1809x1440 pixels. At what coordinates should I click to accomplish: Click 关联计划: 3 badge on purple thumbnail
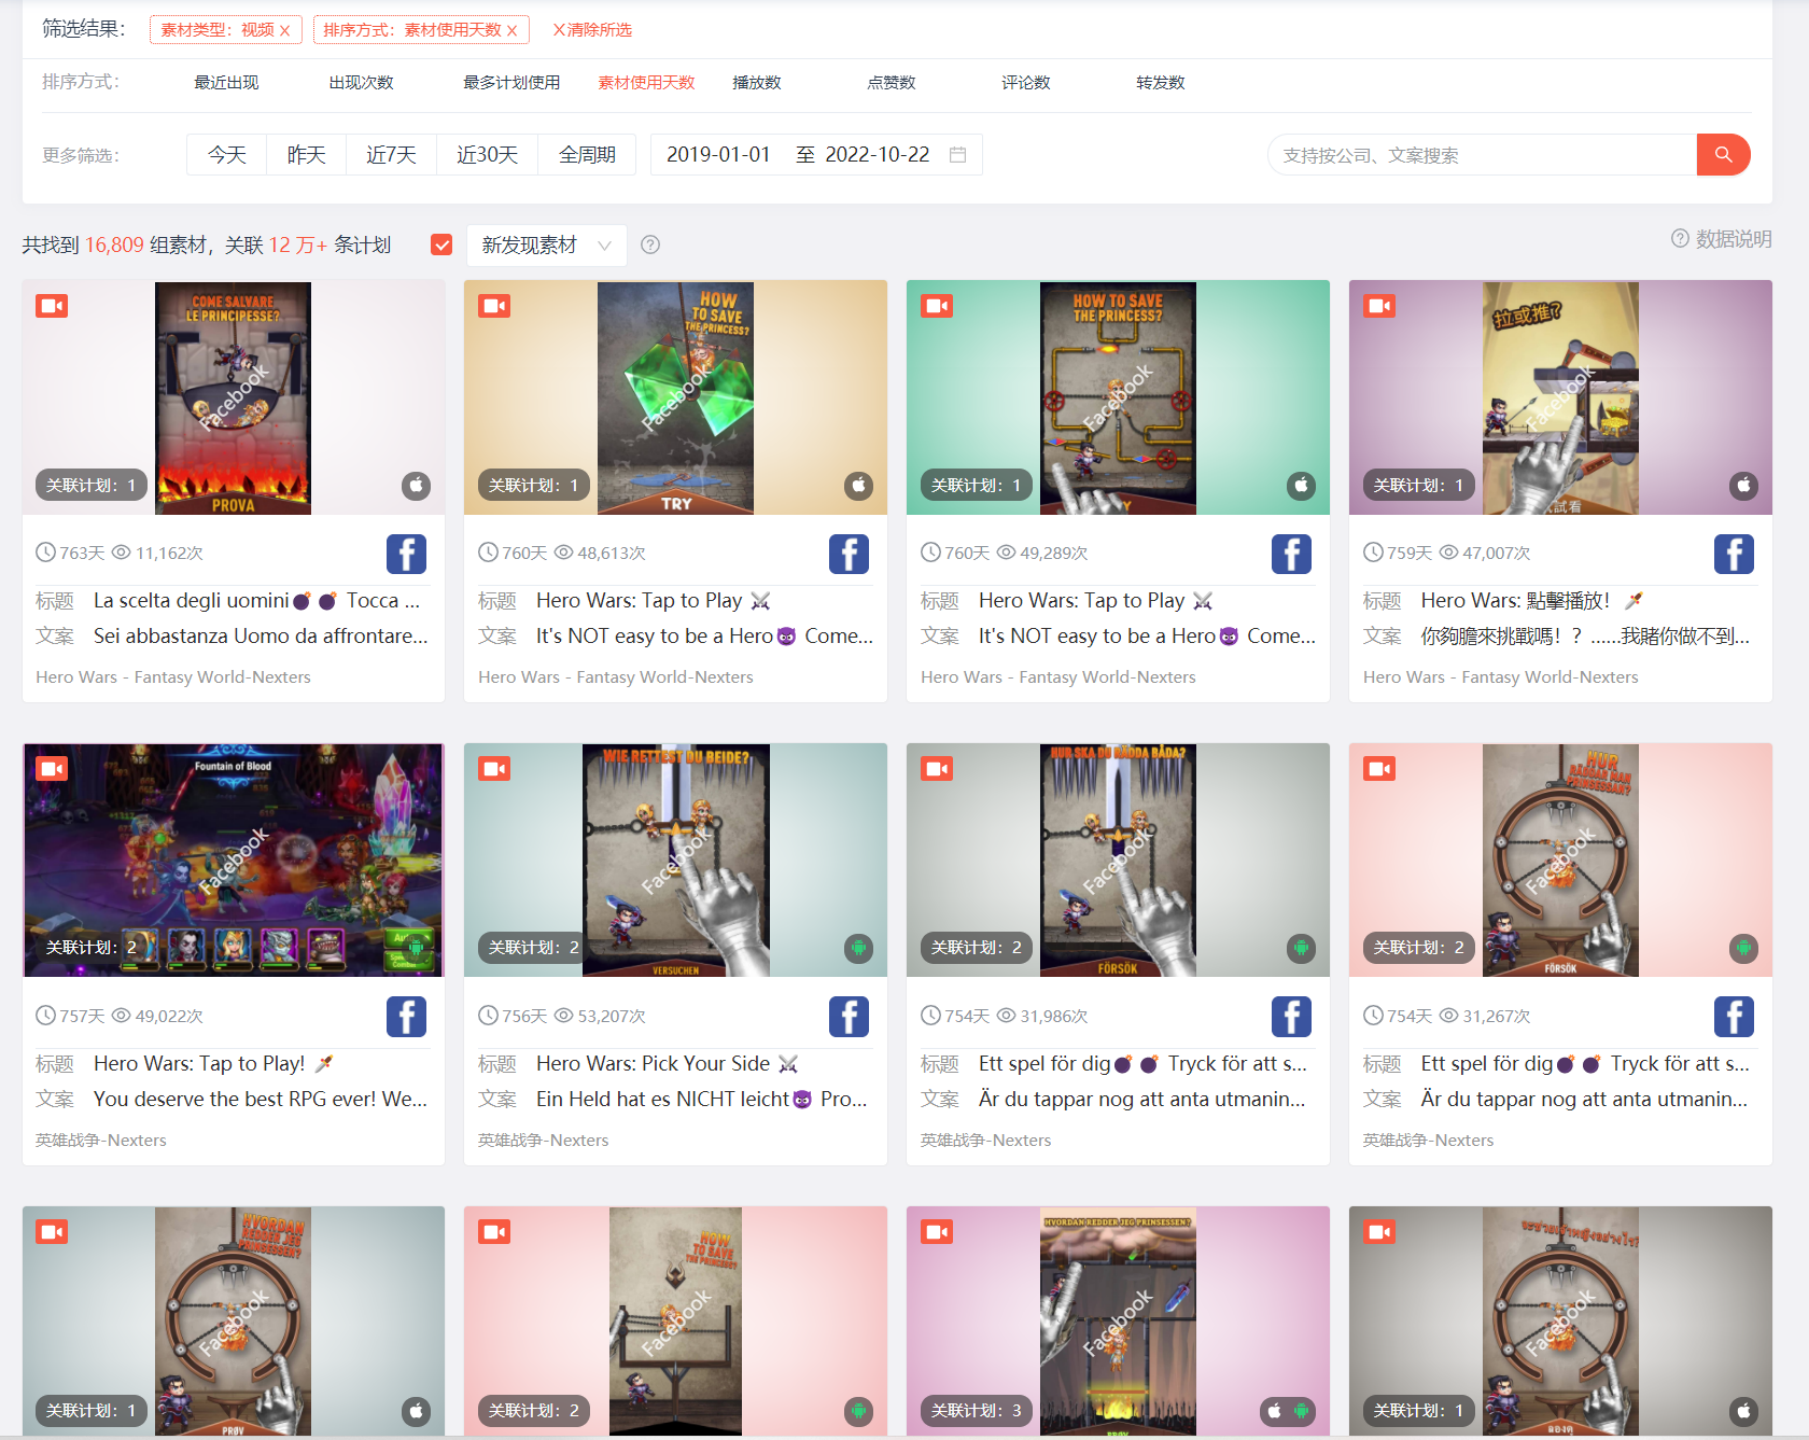[x=976, y=1411]
